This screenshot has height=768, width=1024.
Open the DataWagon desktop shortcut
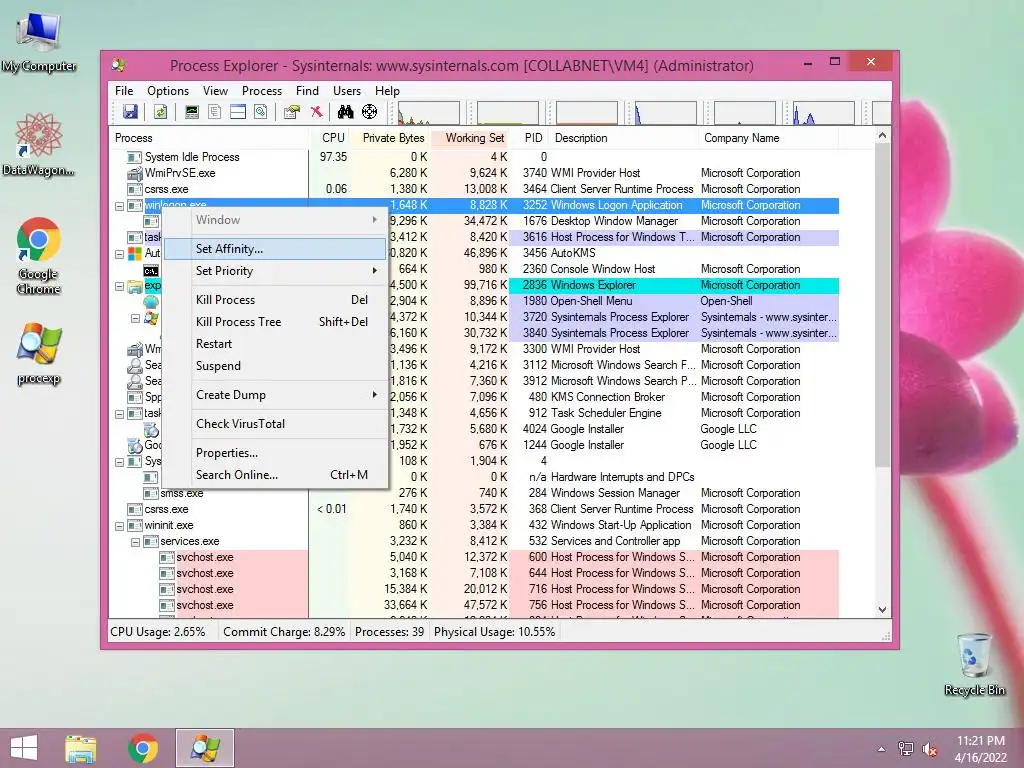pos(39,144)
